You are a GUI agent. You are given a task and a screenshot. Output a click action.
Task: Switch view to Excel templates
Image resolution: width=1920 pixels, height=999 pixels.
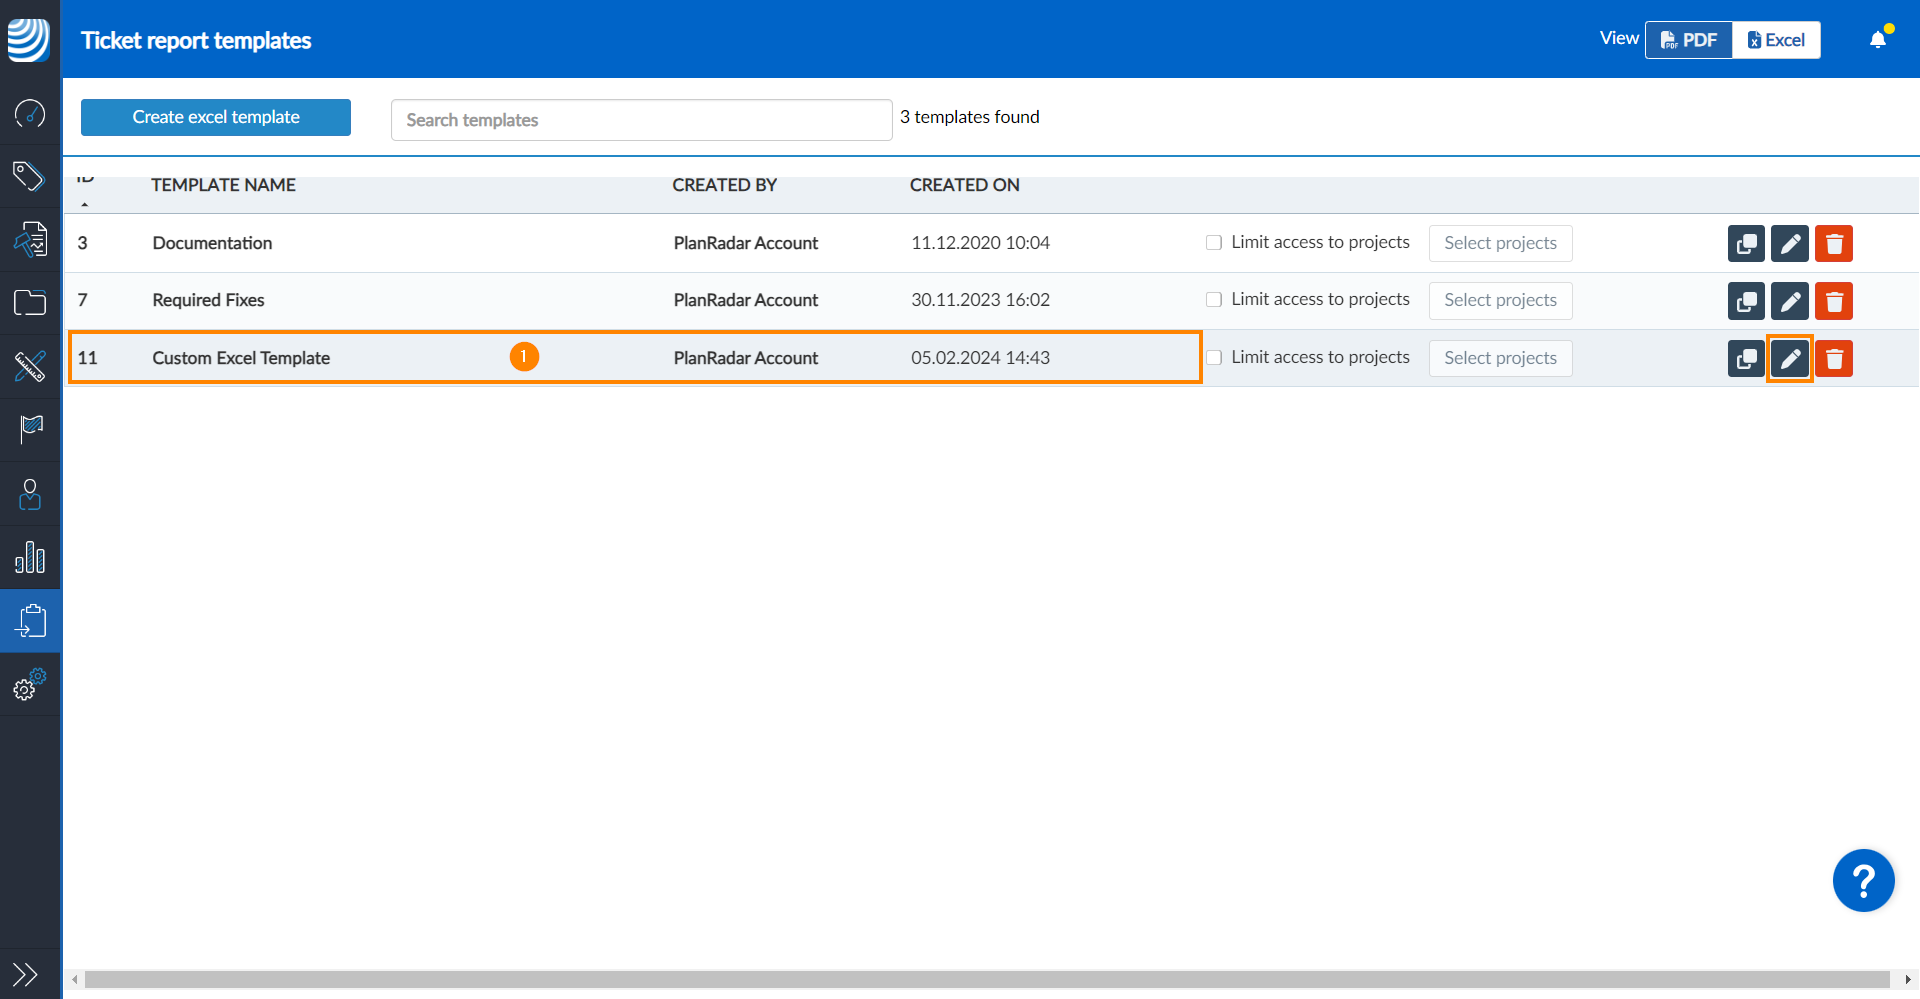pyautogui.click(x=1776, y=40)
